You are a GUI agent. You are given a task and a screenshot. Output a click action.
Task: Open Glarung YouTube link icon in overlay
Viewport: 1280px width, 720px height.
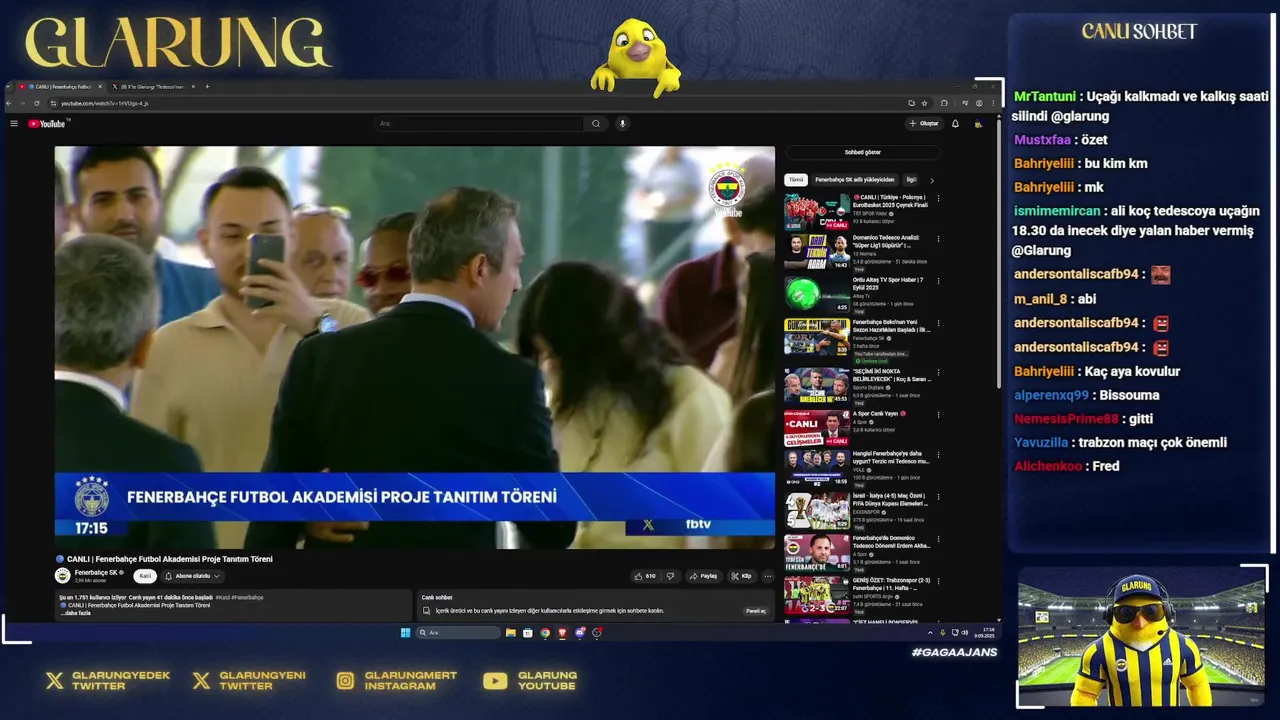point(495,681)
